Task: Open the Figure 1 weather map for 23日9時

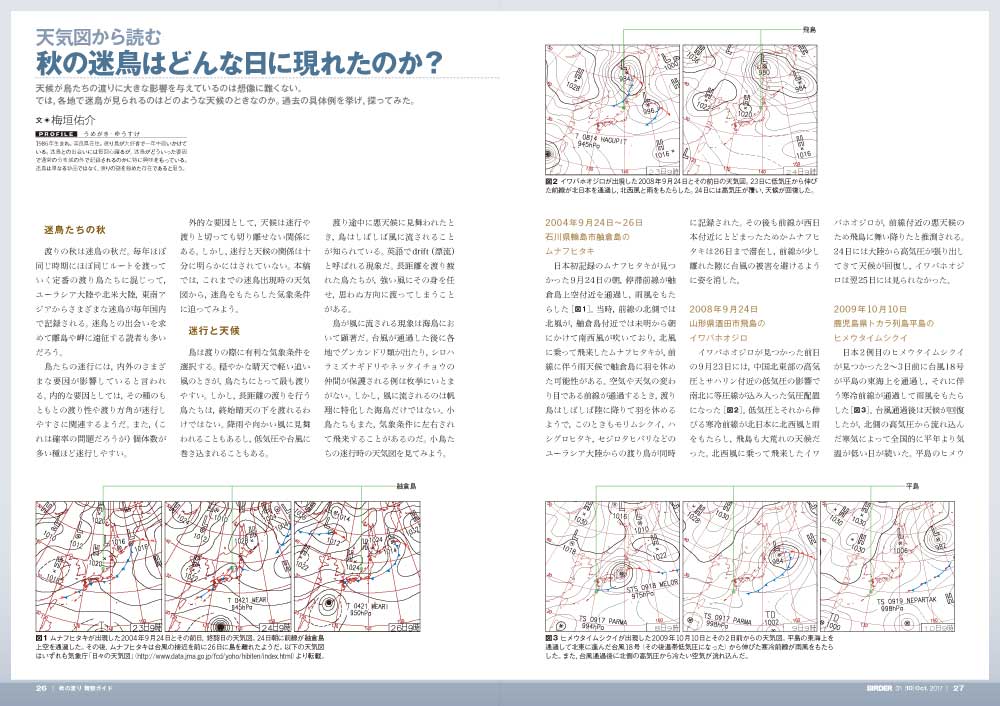Action: pyautogui.click(x=99, y=566)
